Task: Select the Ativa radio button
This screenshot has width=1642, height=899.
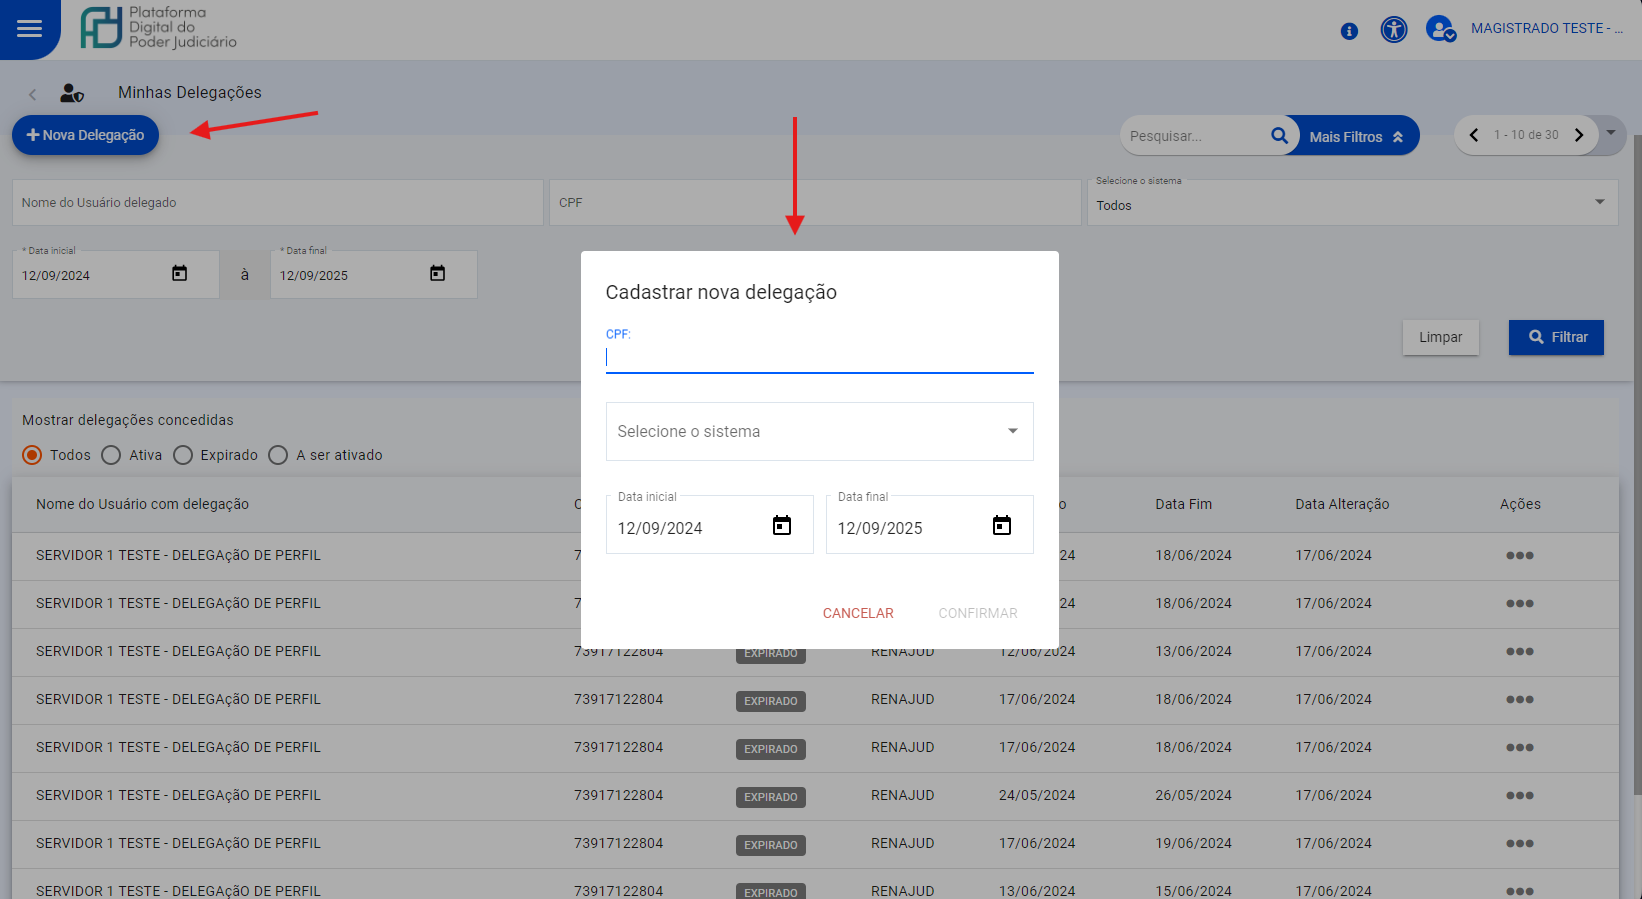Action: pos(111,455)
